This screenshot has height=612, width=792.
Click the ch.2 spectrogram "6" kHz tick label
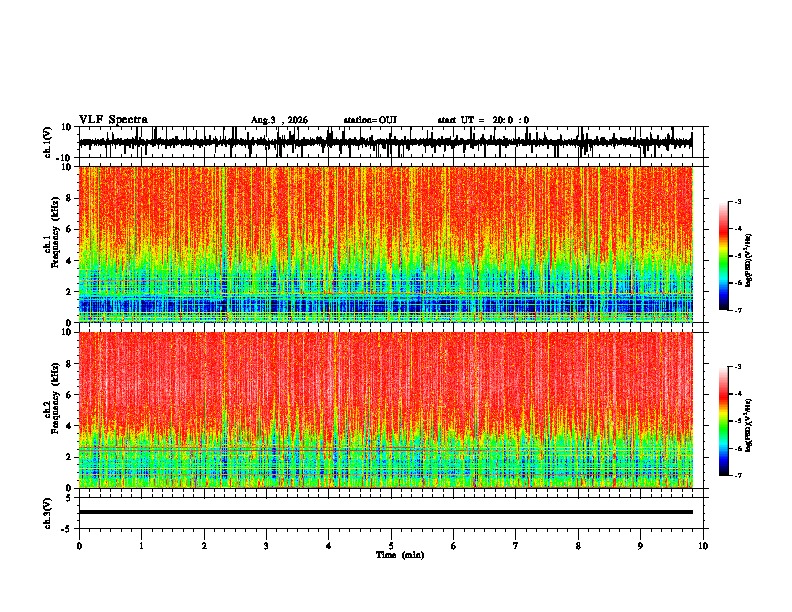(70, 394)
